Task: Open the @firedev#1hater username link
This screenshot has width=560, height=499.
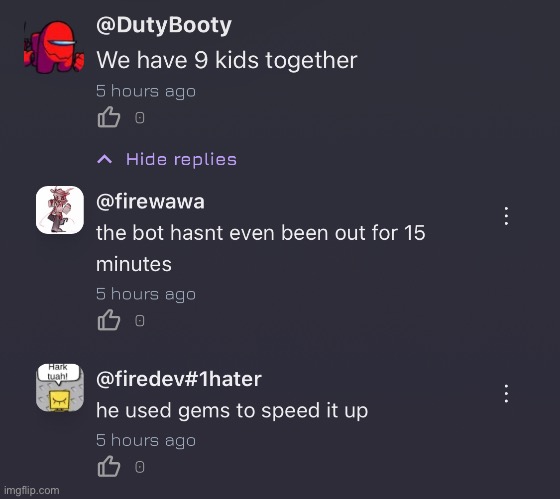Action: coord(179,379)
